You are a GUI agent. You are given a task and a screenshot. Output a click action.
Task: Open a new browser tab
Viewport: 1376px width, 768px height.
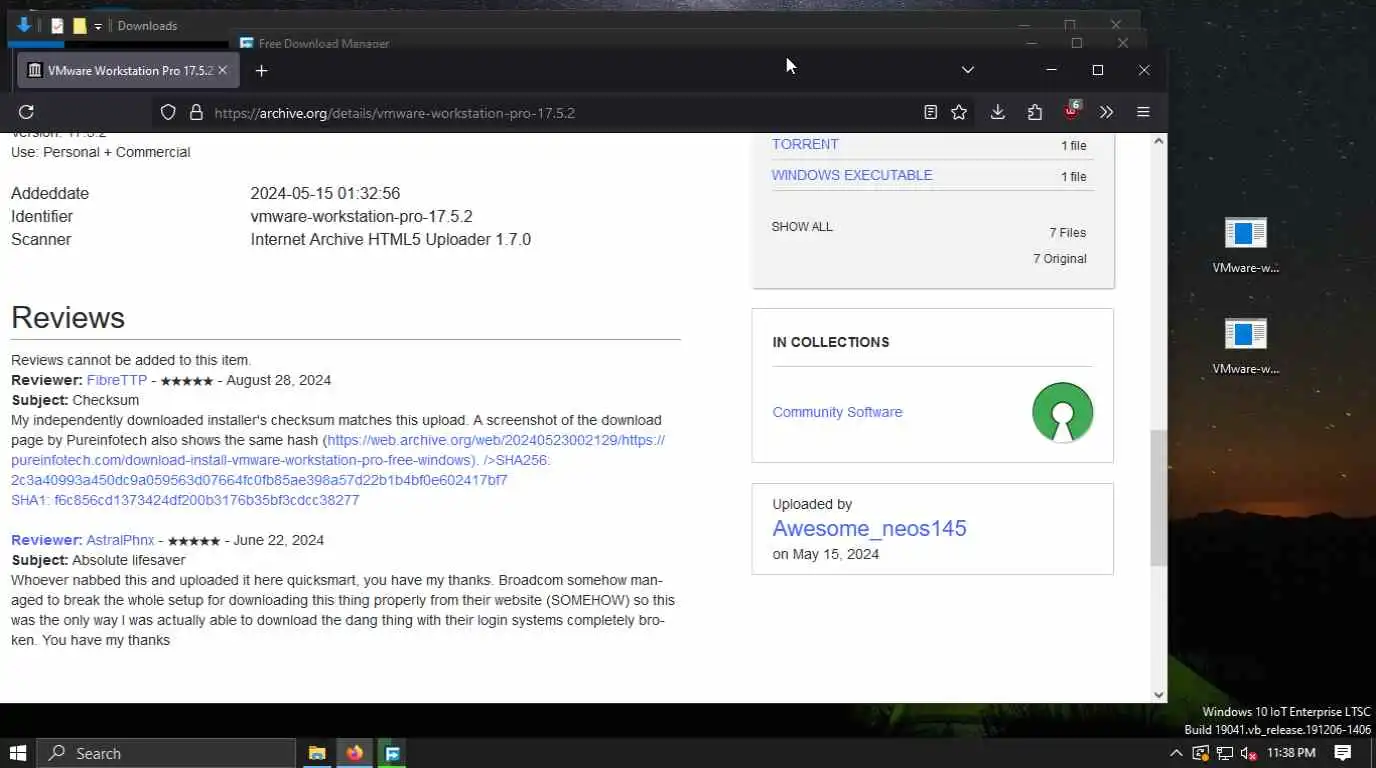click(x=261, y=70)
